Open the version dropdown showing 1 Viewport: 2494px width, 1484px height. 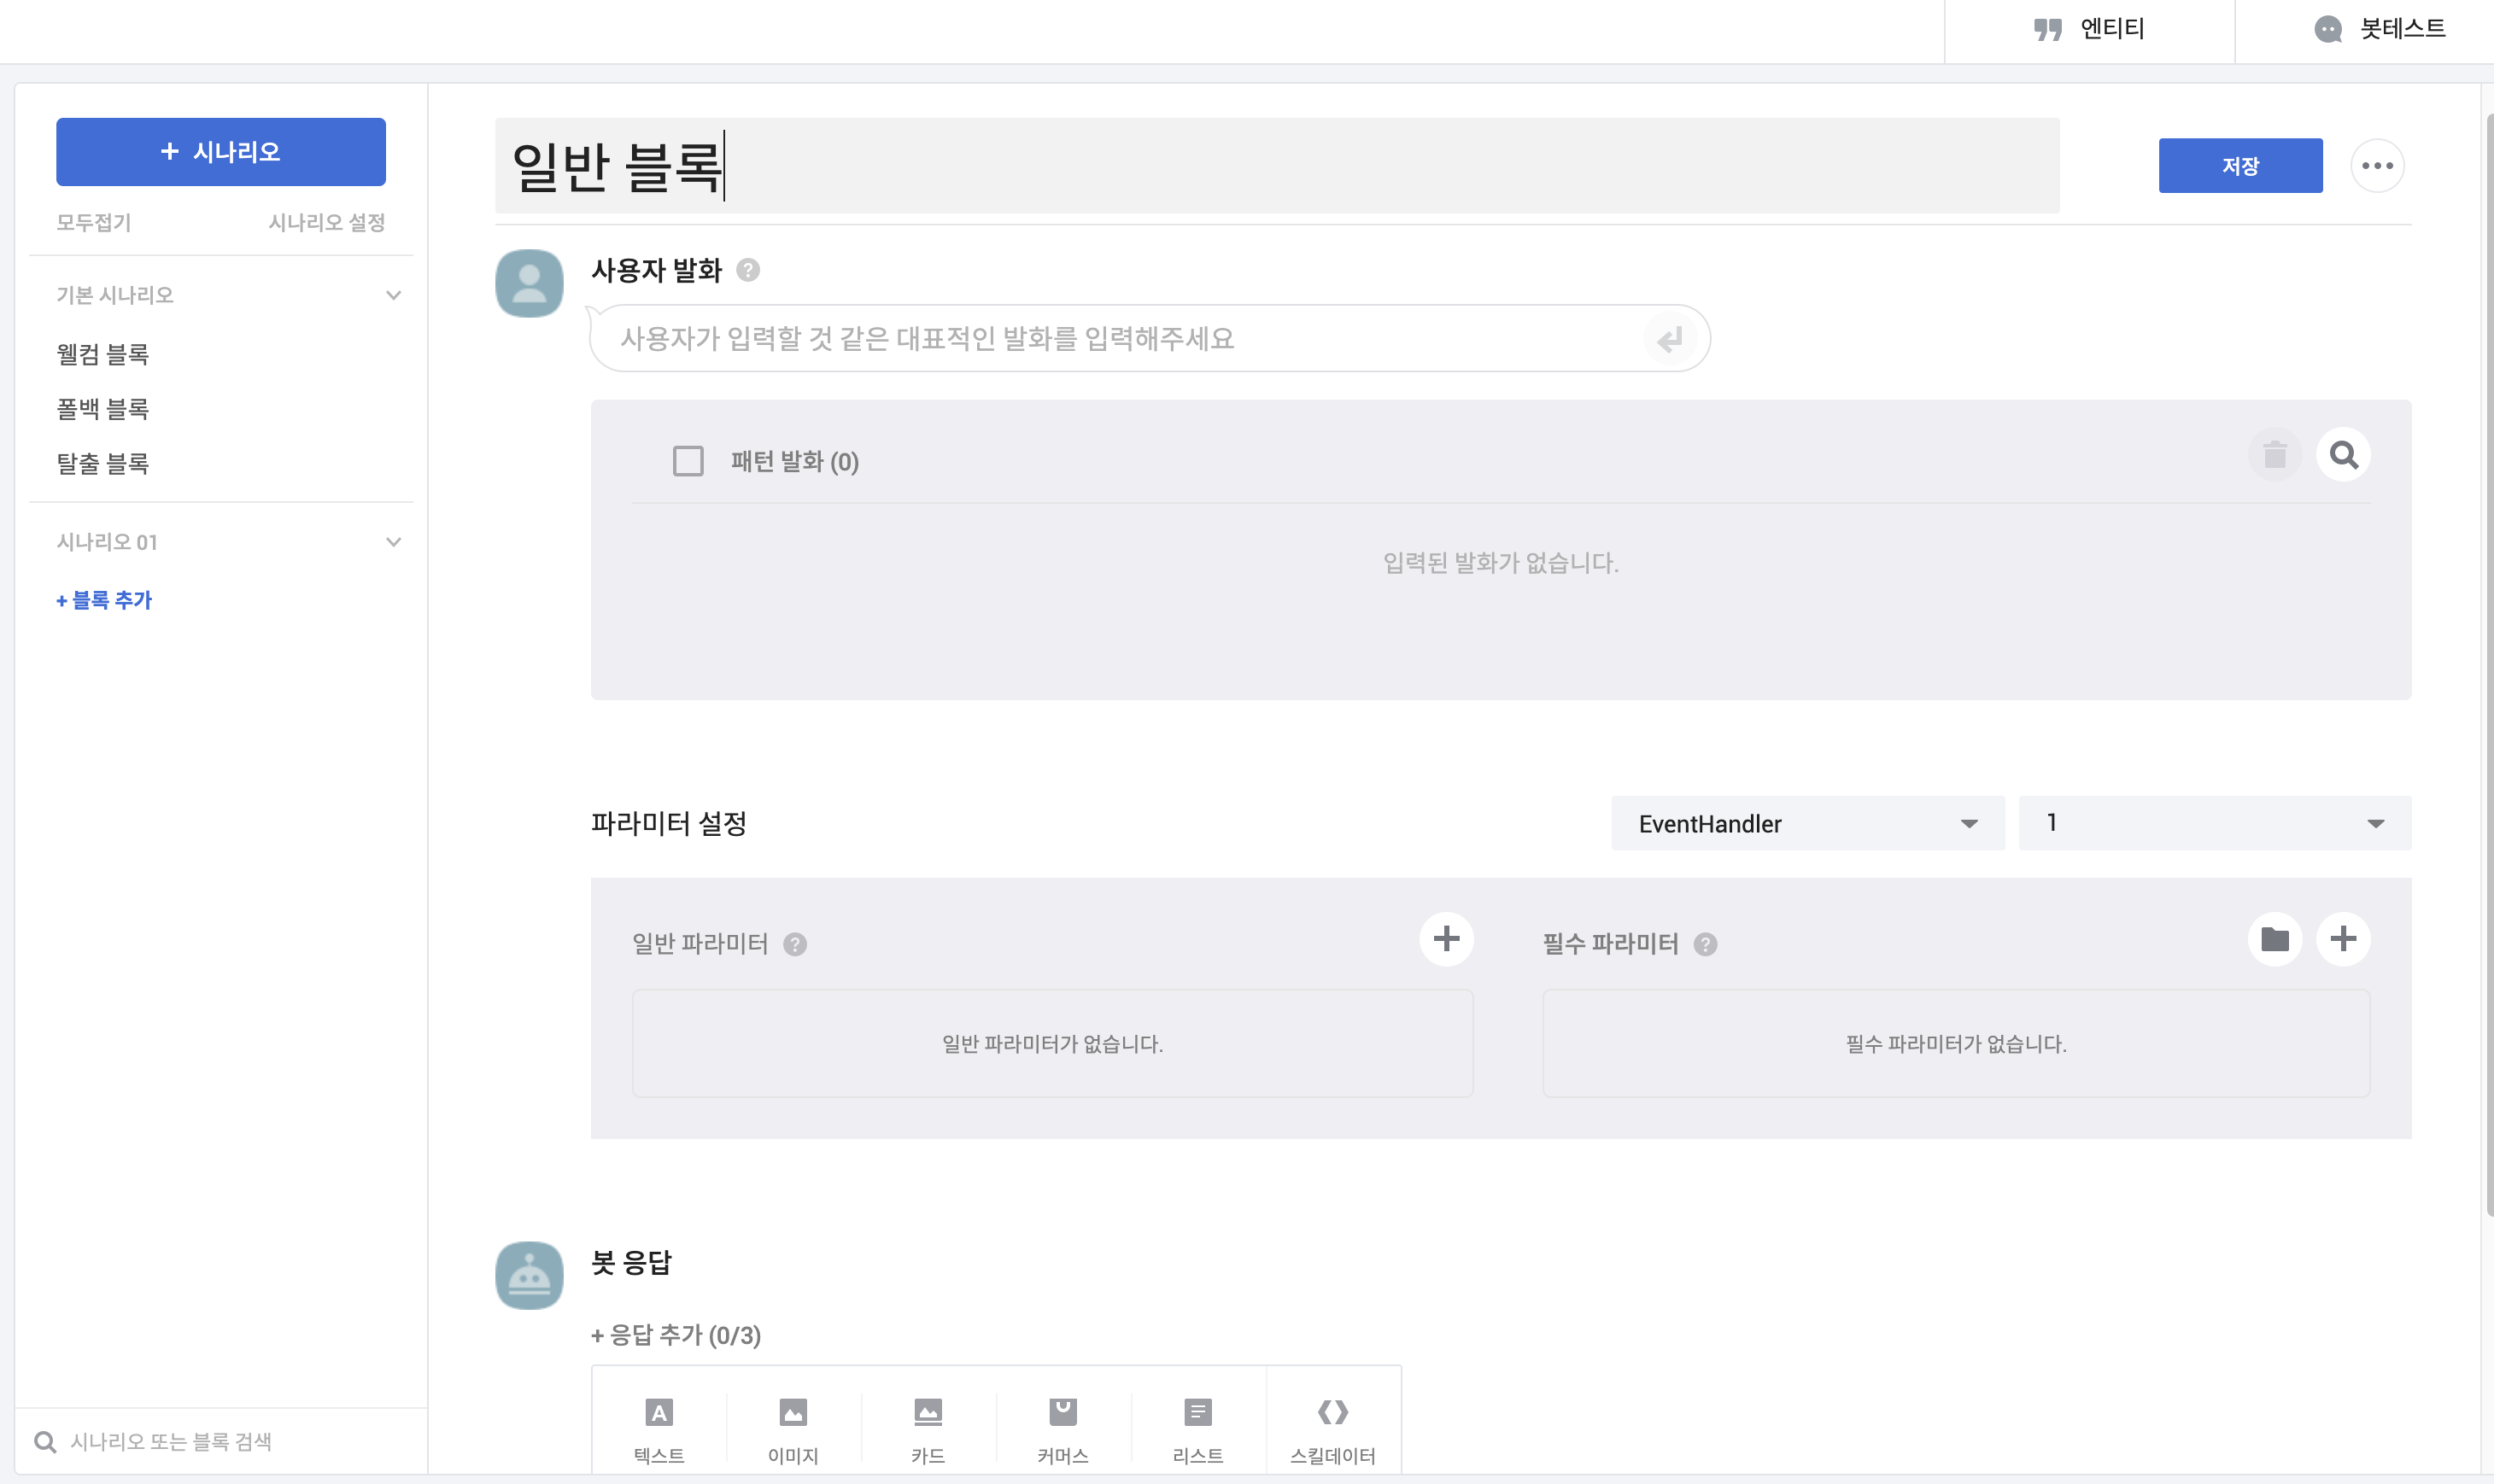(x=2214, y=823)
